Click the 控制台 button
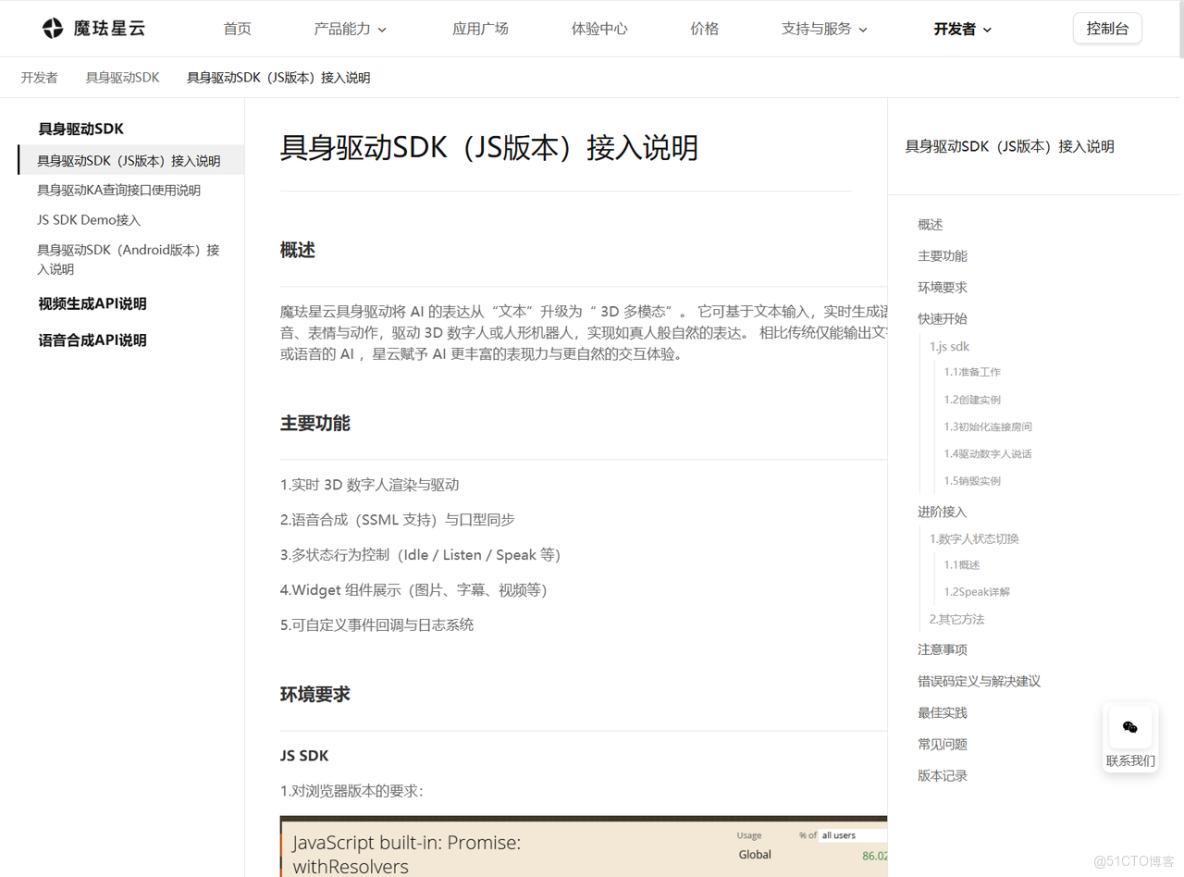 (x=1107, y=28)
